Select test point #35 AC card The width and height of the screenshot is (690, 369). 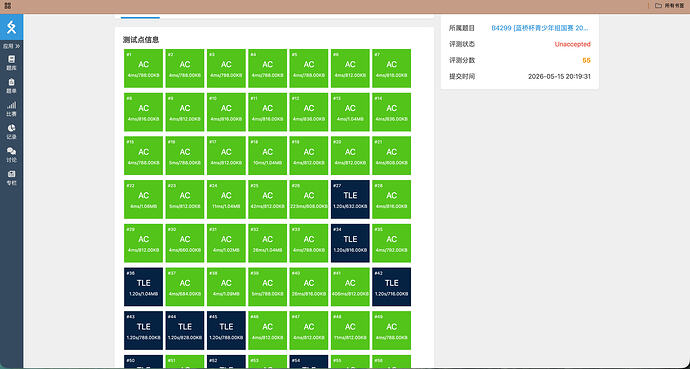[x=392, y=243]
